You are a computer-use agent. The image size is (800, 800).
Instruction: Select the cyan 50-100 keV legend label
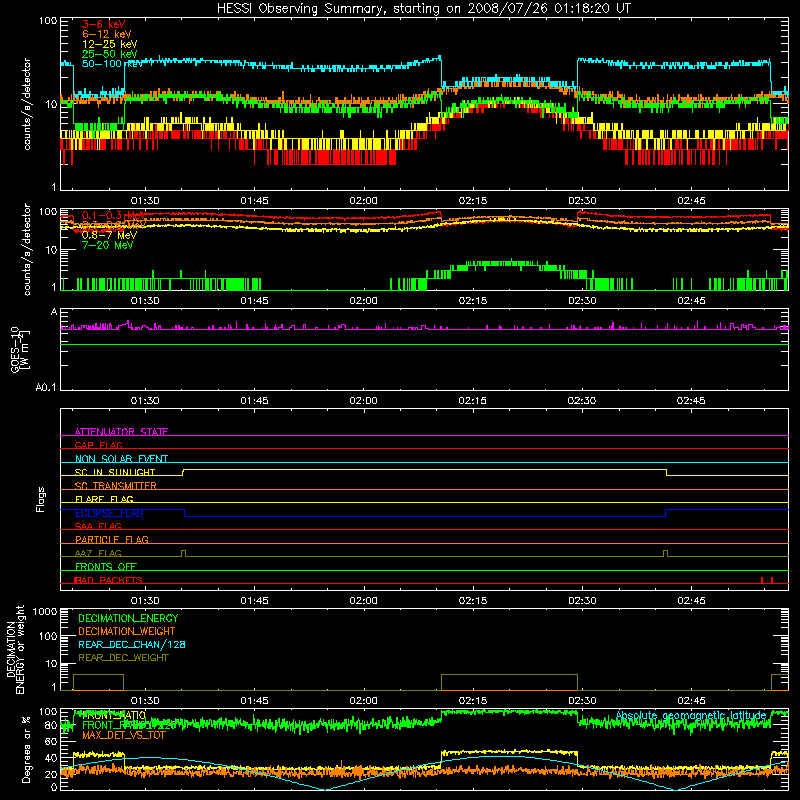[x=113, y=64]
